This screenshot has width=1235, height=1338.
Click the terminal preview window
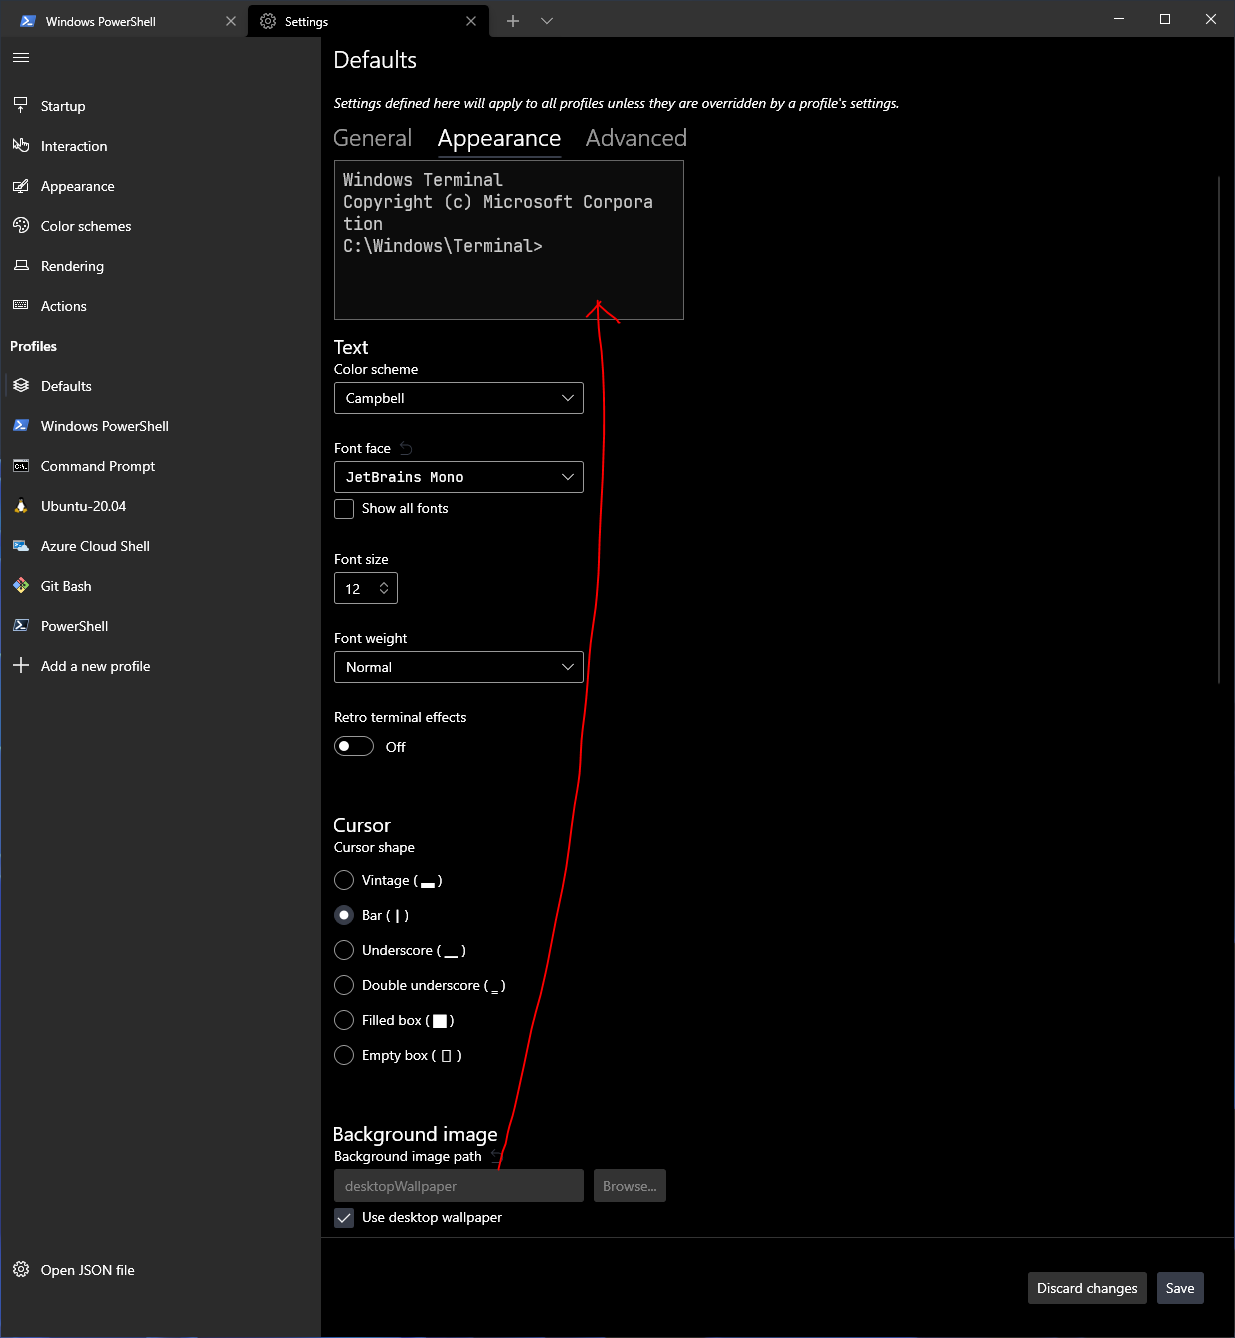[509, 240]
